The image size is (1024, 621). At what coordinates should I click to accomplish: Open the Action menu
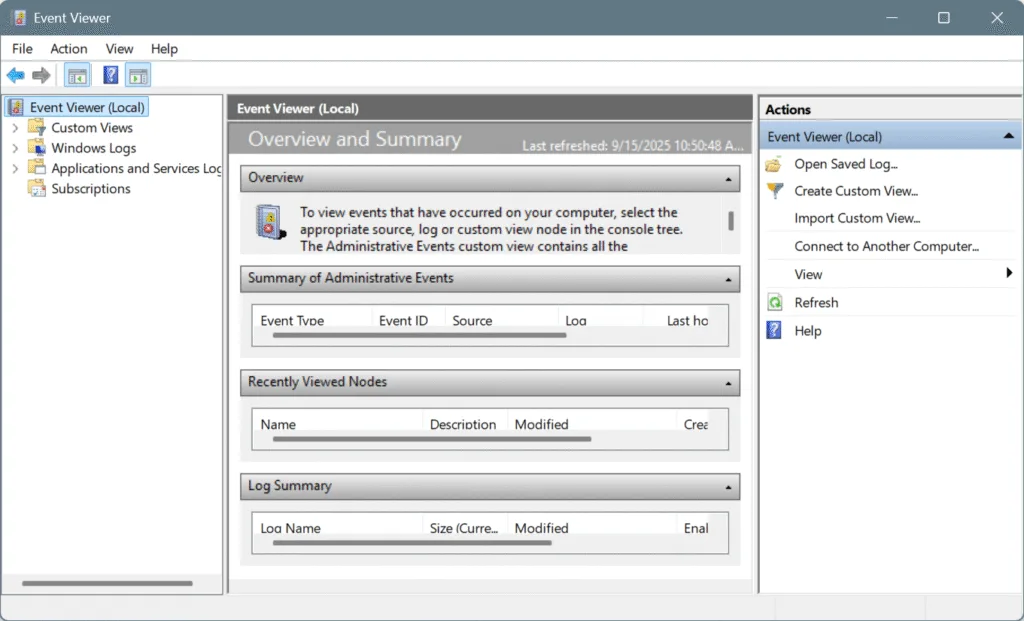click(68, 48)
